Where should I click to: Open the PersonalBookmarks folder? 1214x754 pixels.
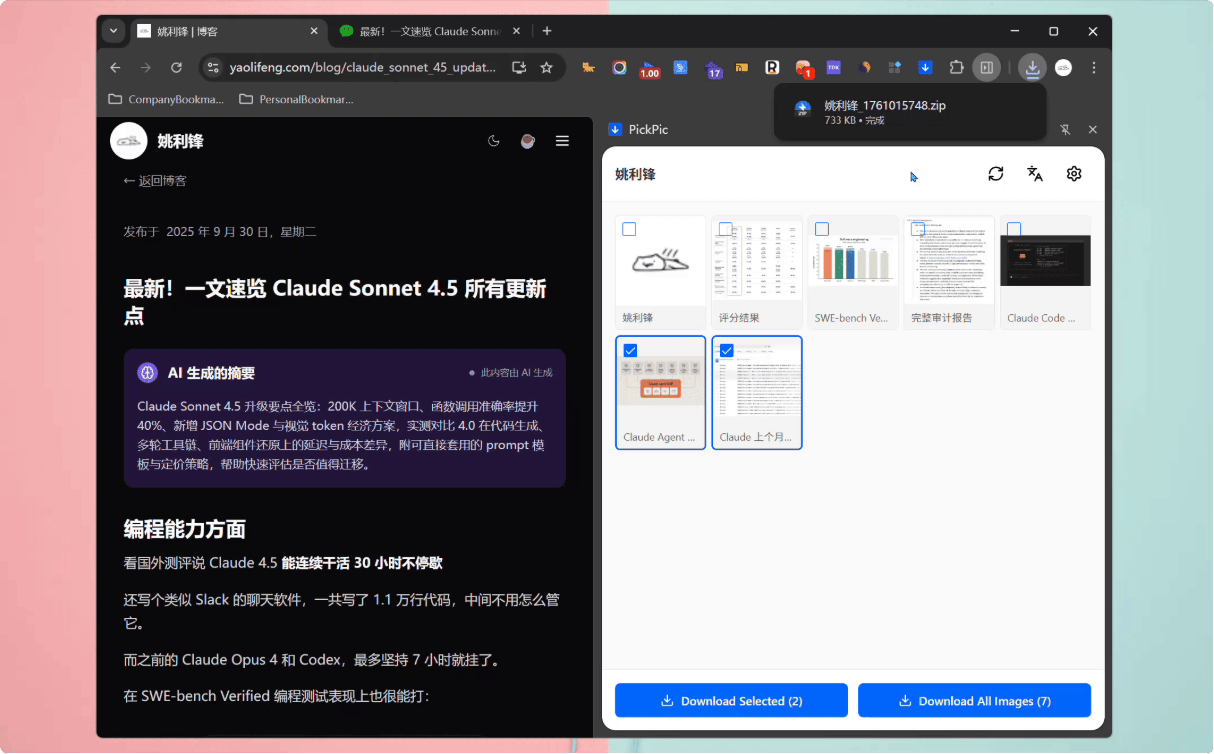(296, 99)
